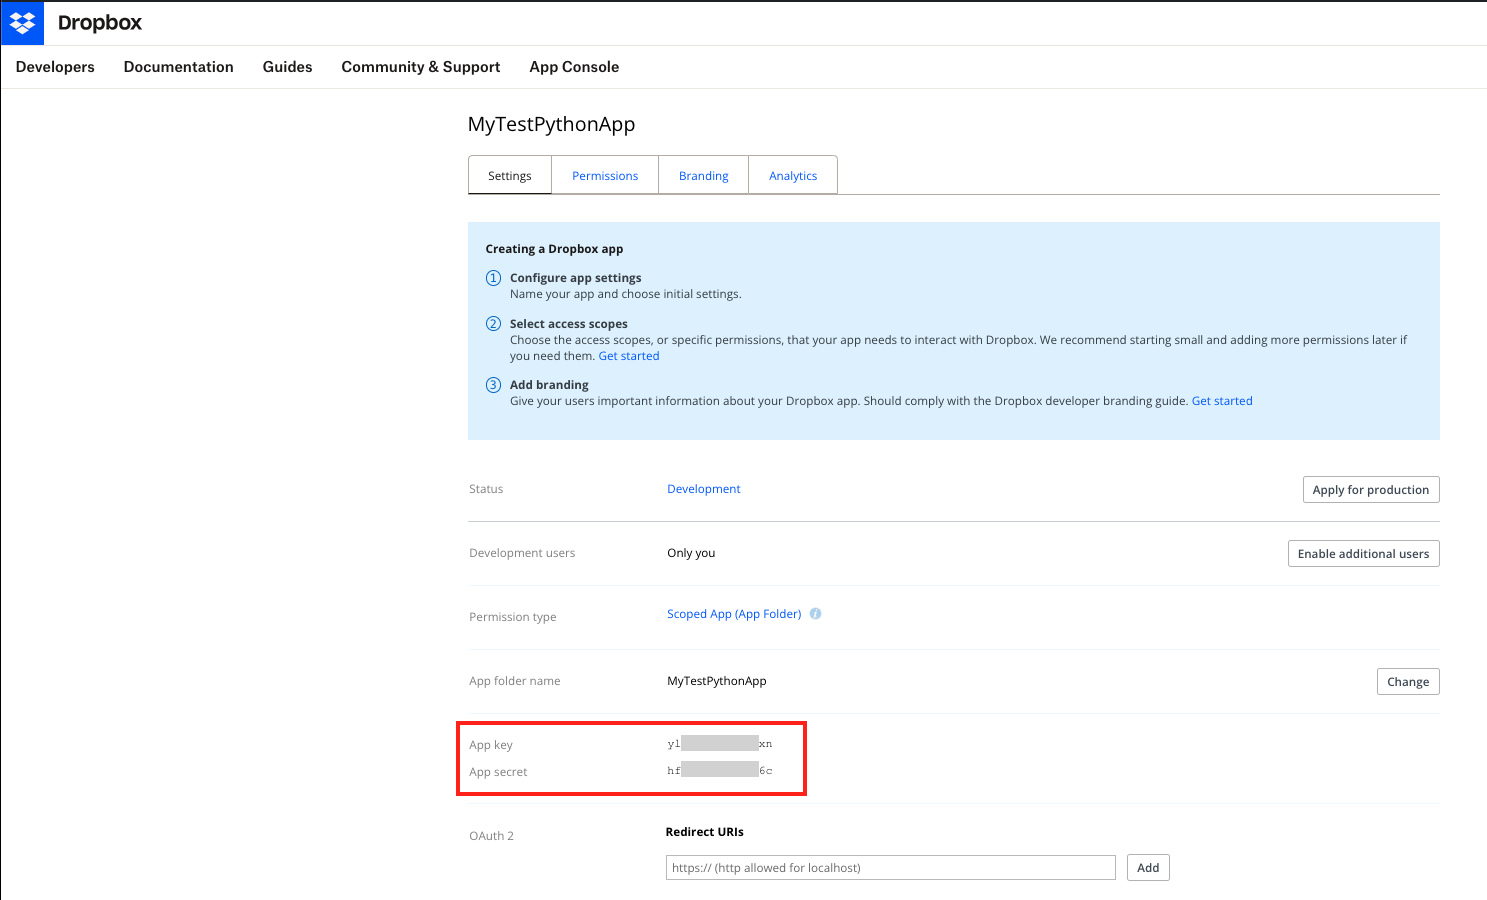This screenshot has height=900, width=1487.
Task: Go to Guides in the top navigation
Action: [x=288, y=67]
